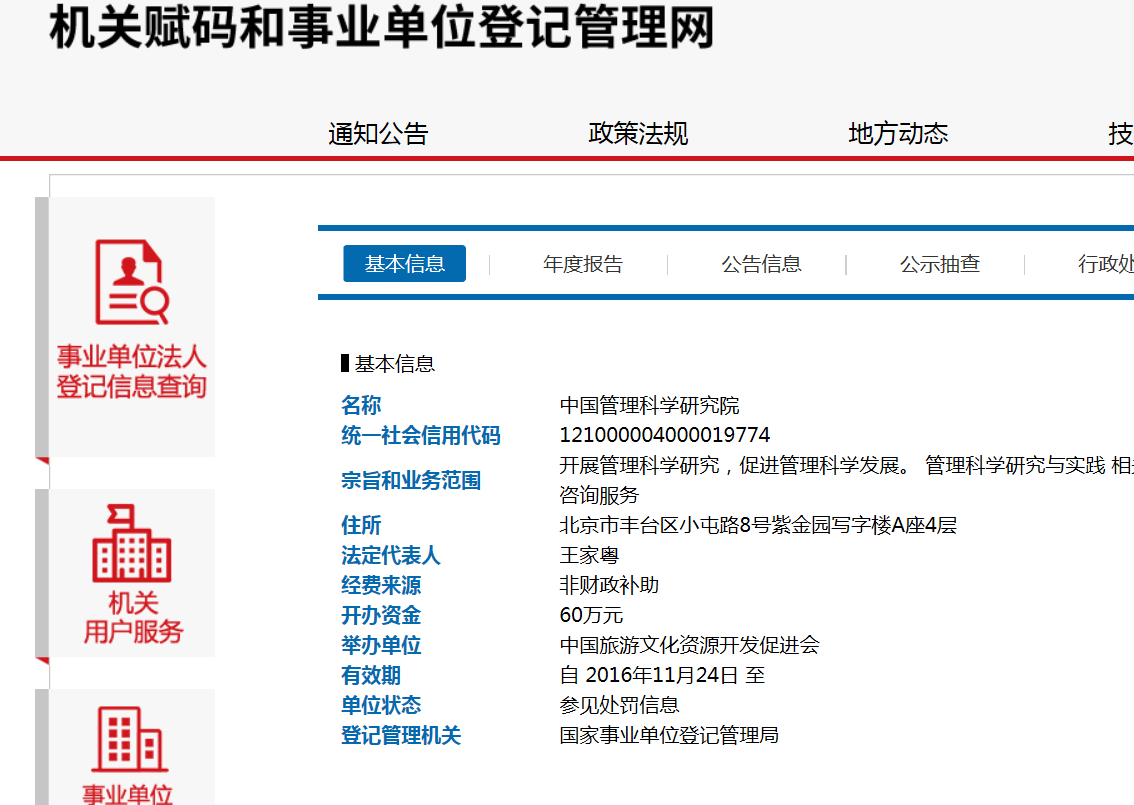Click the 机关赋码和事业单位登记管理网 site title
The image size is (1134, 805).
click(382, 27)
